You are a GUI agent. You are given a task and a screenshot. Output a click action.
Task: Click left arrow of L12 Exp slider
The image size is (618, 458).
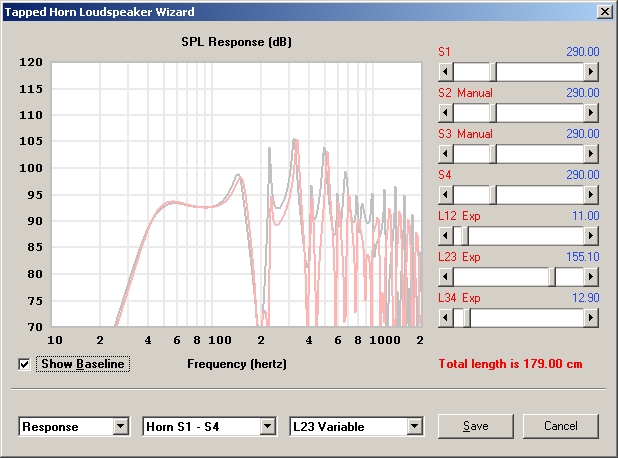(x=446, y=236)
